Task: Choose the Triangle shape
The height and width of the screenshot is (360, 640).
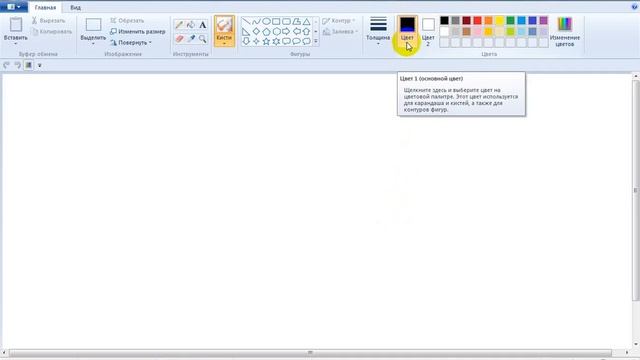Action: (x=306, y=21)
